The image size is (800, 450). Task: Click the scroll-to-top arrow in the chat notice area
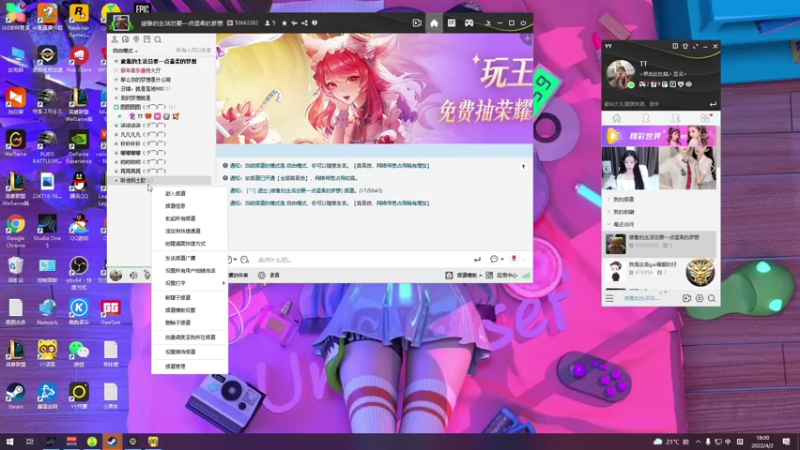click(523, 166)
